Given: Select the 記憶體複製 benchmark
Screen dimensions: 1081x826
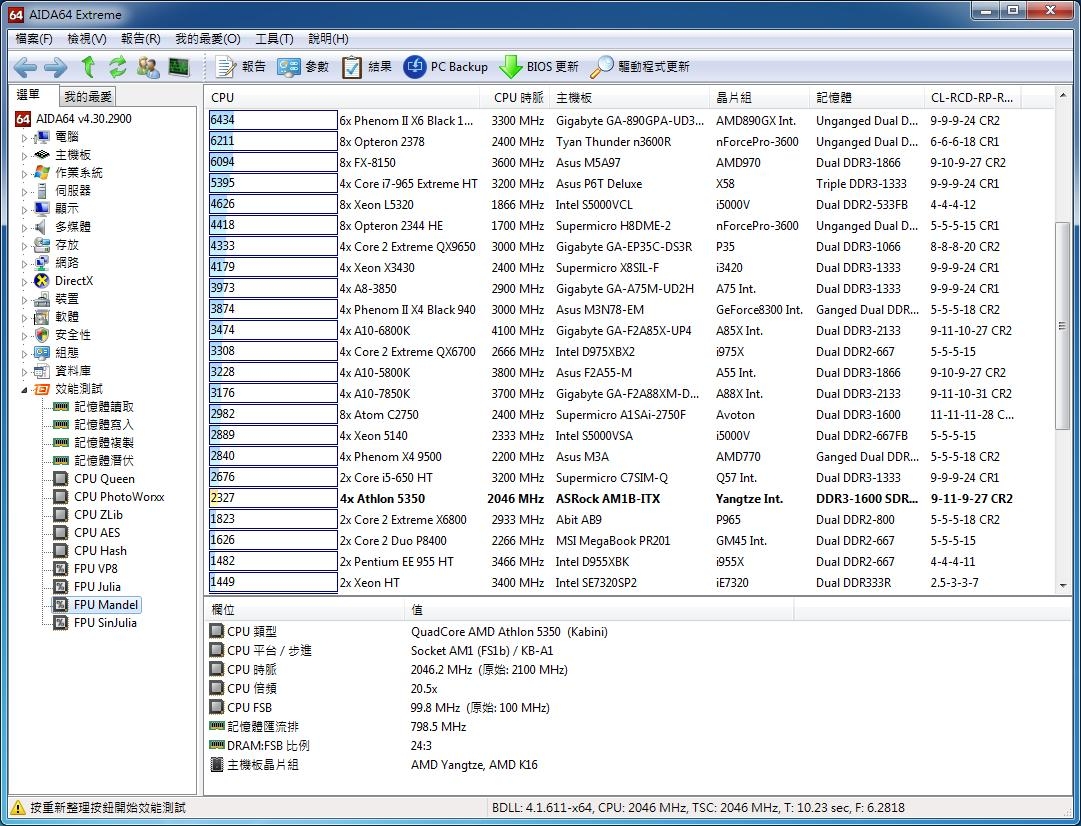Looking at the screenshot, I should (103, 443).
